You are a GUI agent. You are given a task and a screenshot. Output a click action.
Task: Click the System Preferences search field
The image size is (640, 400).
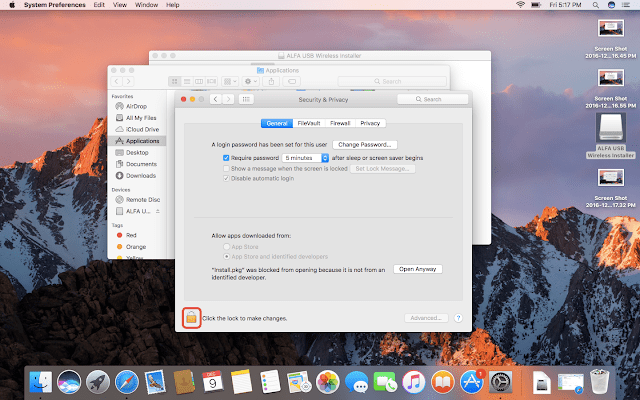coord(432,100)
